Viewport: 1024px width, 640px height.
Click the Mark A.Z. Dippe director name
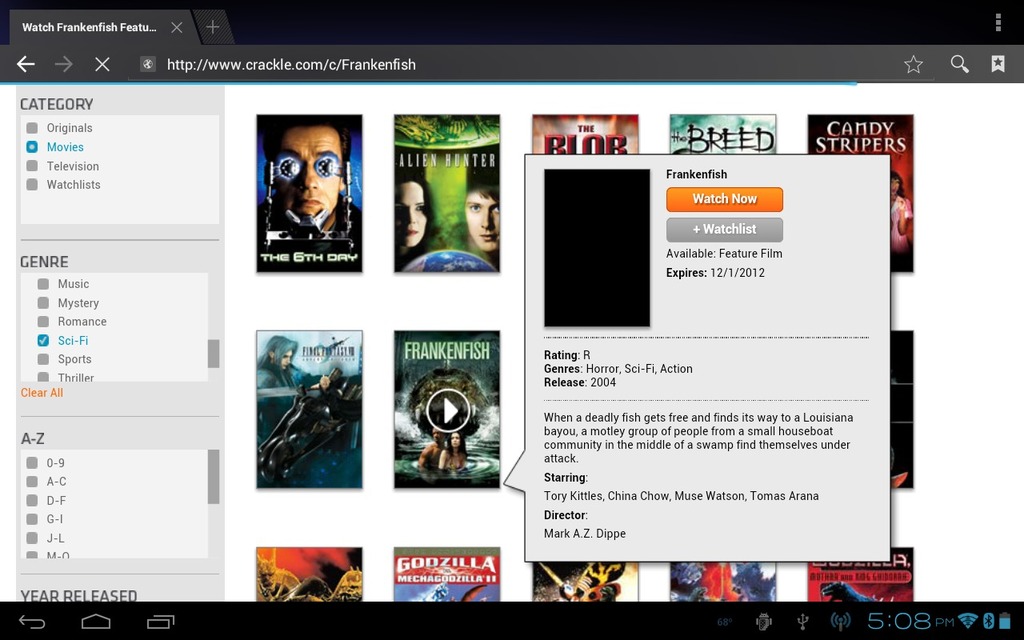(584, 534)
